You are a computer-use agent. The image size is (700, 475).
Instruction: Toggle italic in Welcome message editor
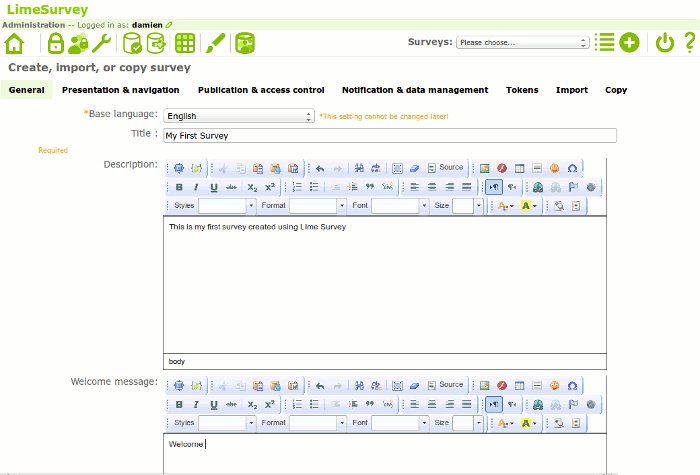196,405
